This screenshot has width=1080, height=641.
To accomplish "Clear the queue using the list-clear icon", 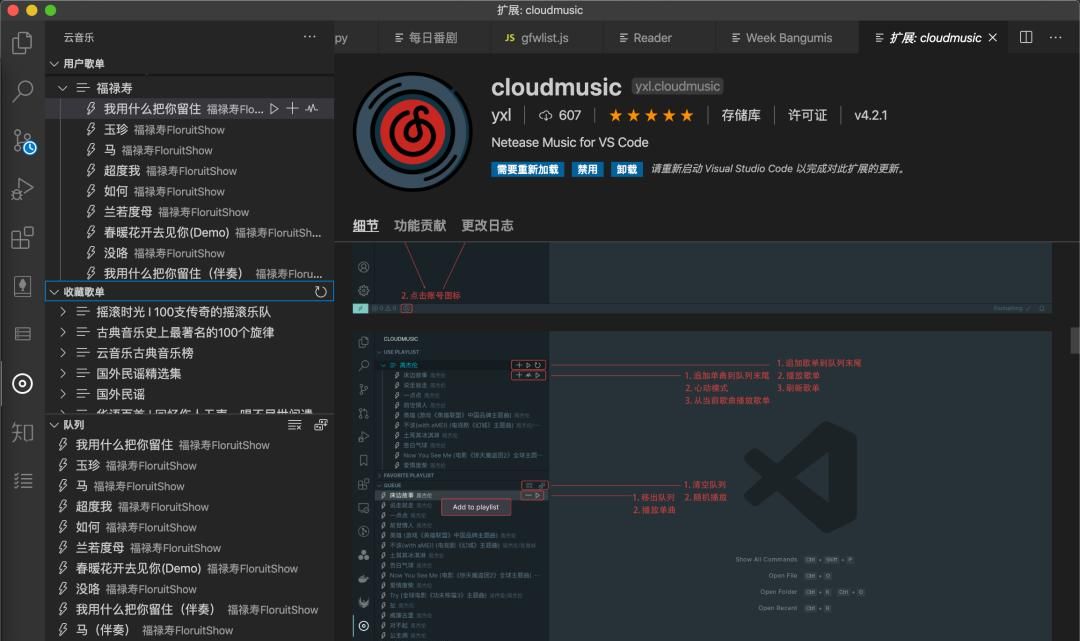I will coord(295,424).
